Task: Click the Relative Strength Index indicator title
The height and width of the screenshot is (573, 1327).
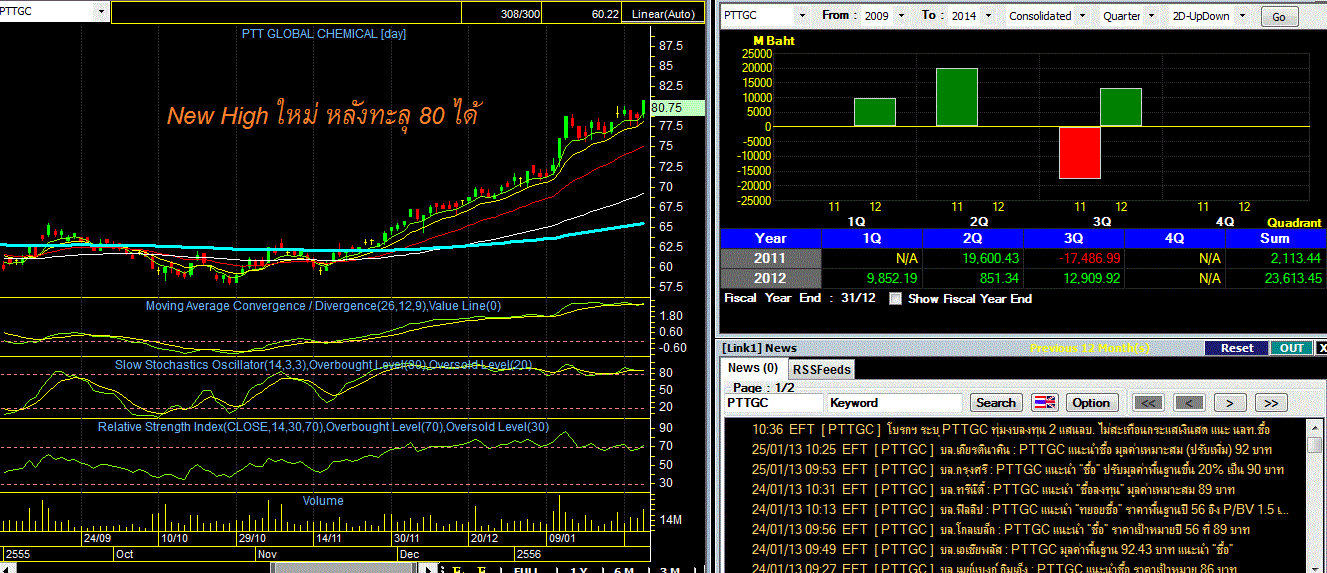Action: click(323, 427)
